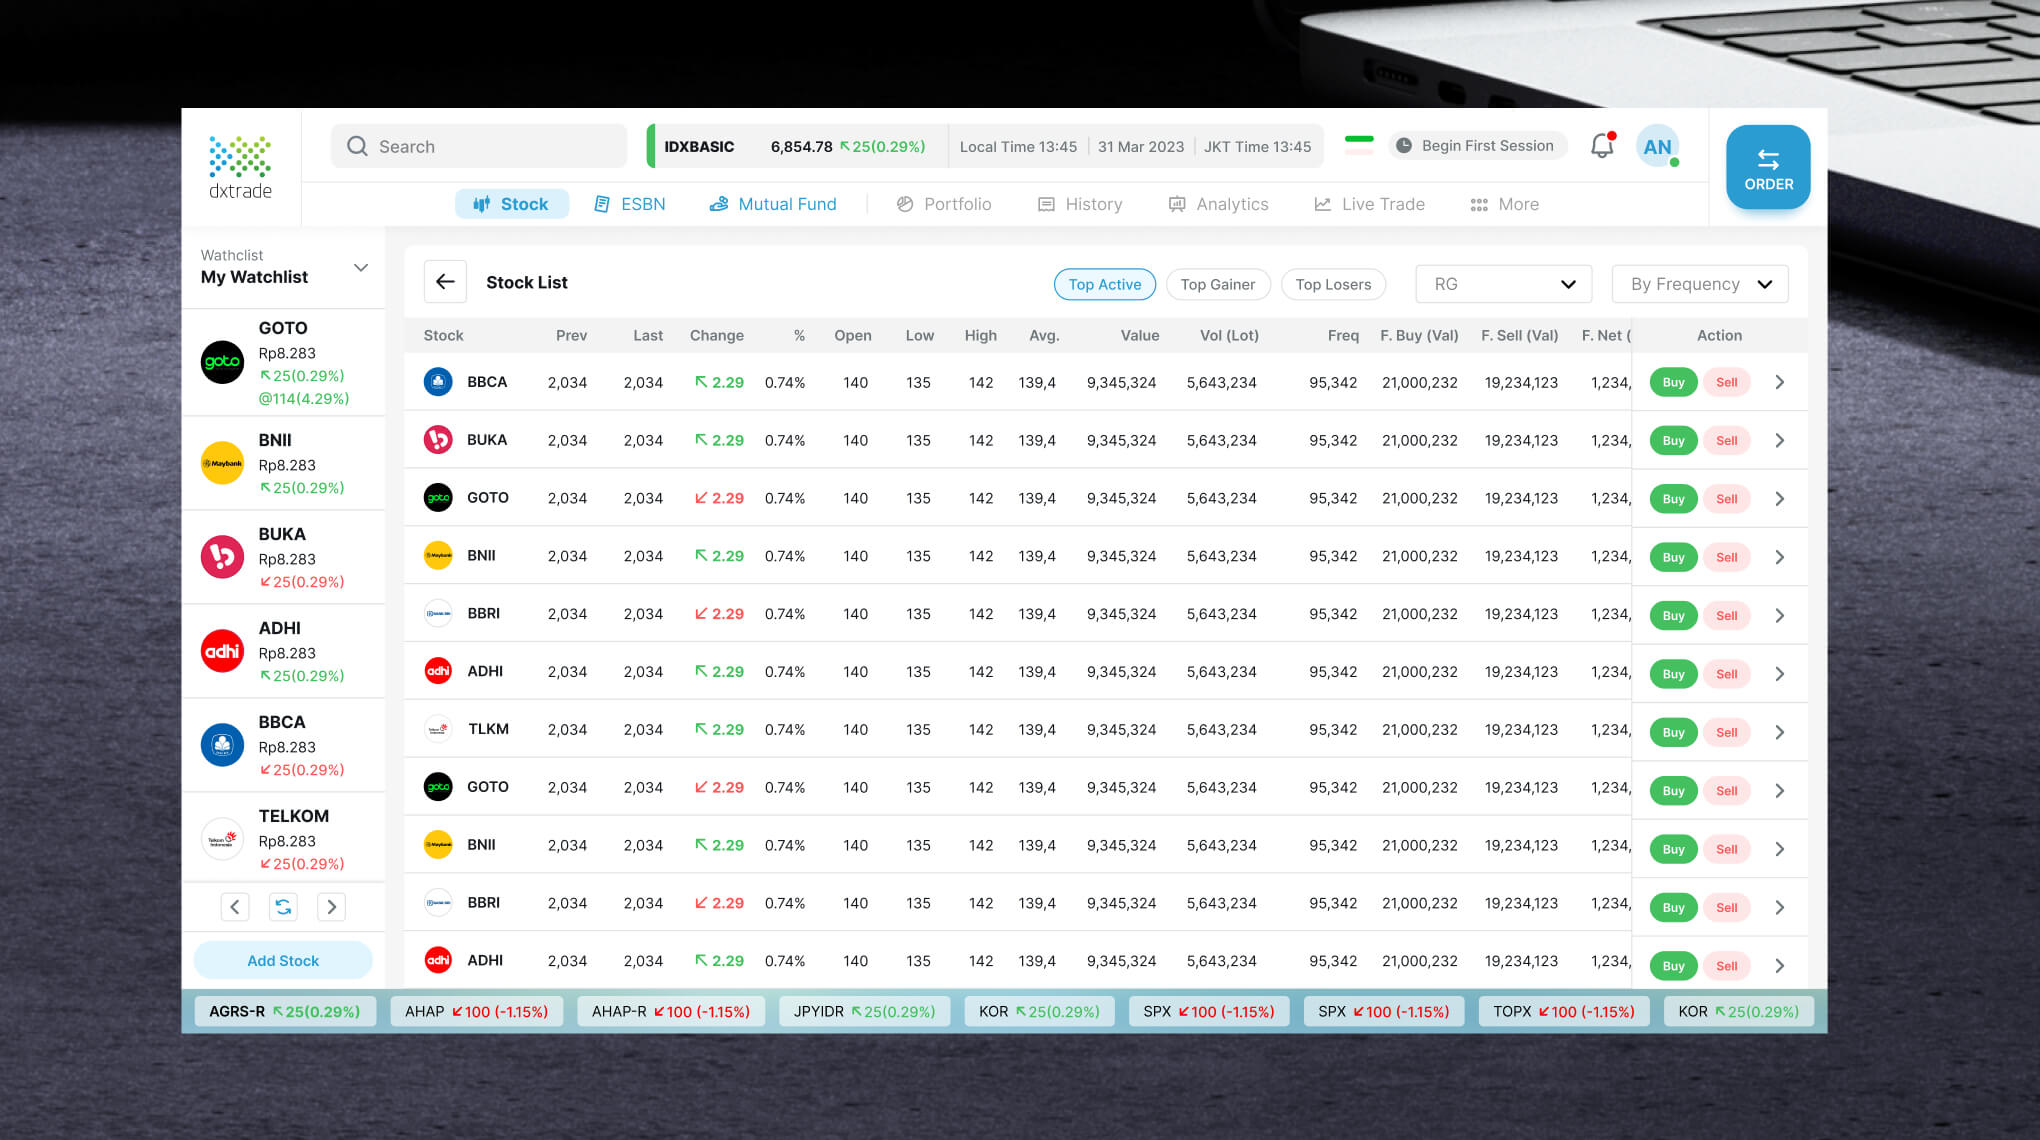Viewport: 2040px width, 1140px height.
Task: Expand the first BNII row chevron
Action: pyautogui.click(x=1780, y=557)
